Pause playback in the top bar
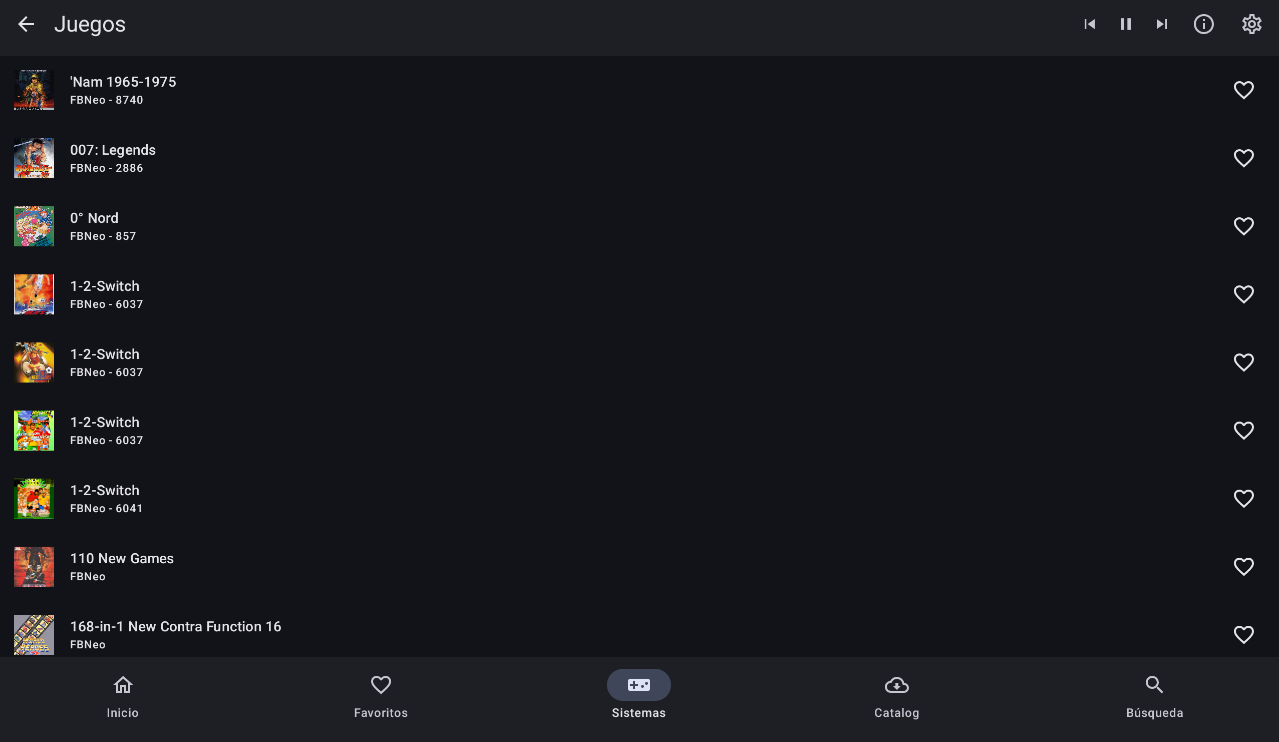This screenshot has width=1279, height=742. [x=1126, y=24]
